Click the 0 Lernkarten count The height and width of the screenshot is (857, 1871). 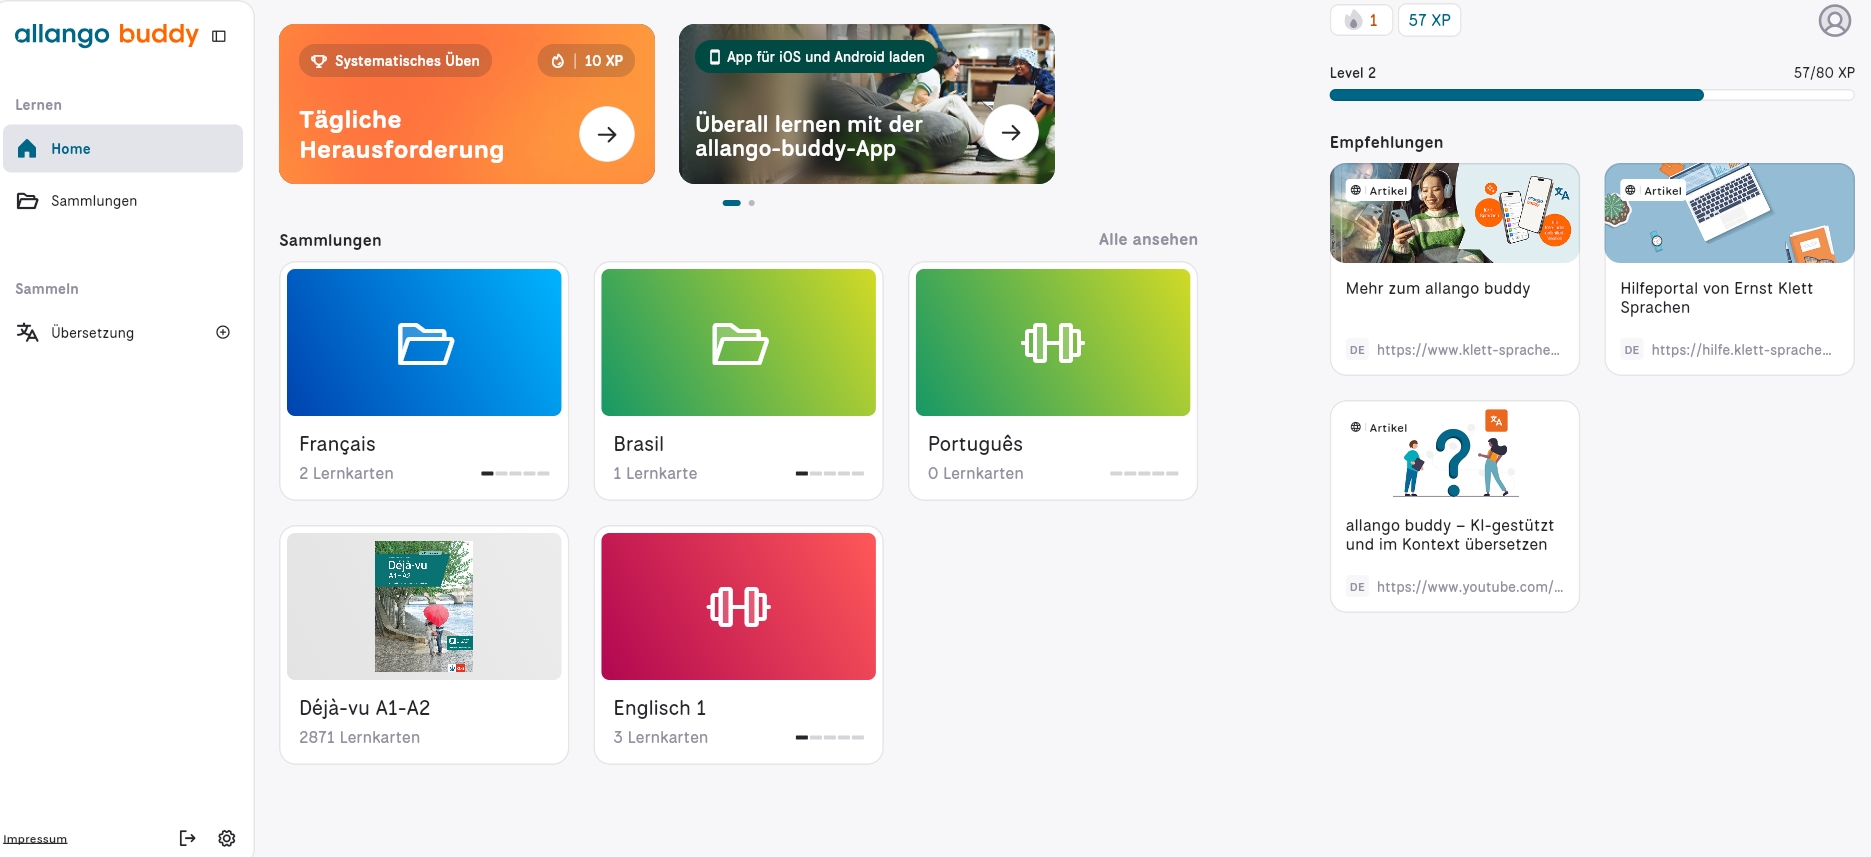(975, 473)
